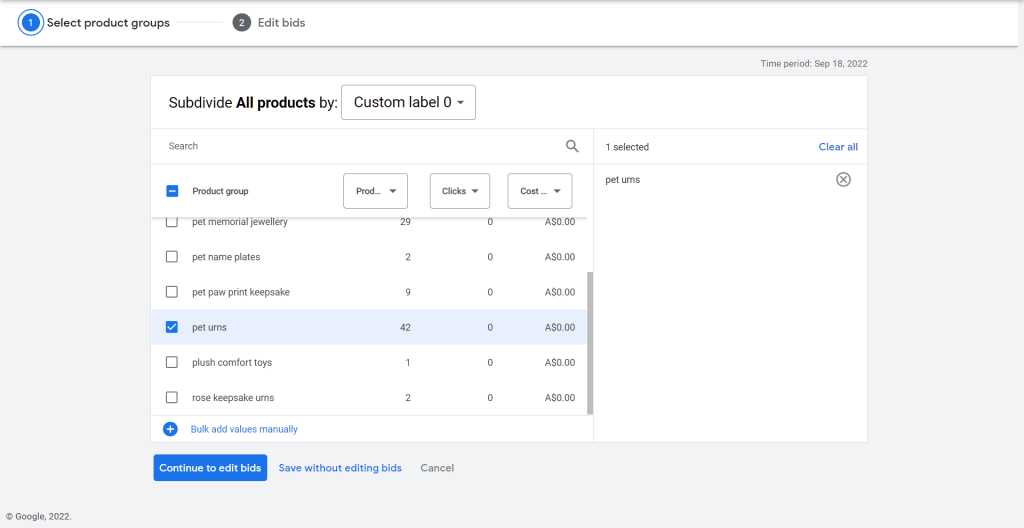Open the Cost column dropdown

pos(540,191)
